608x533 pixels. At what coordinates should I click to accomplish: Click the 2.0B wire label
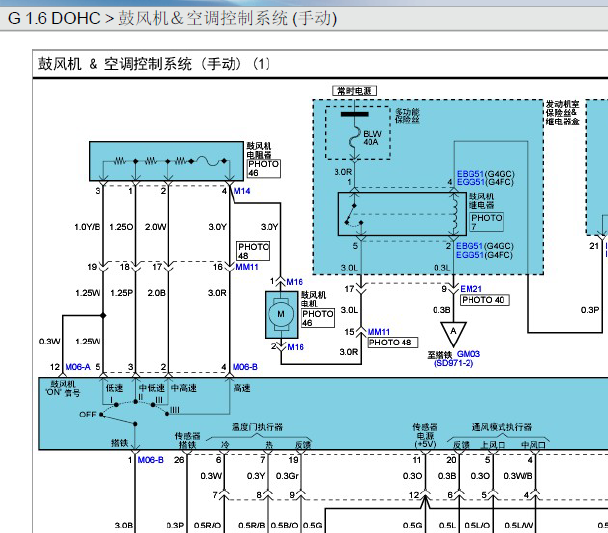click(156, 293)
